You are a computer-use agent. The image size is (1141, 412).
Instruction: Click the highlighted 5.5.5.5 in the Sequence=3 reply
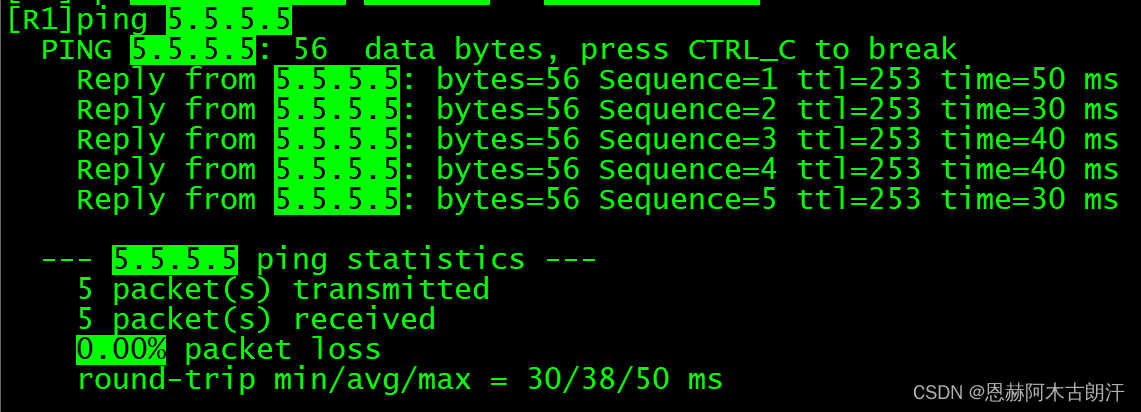[337, 140]
